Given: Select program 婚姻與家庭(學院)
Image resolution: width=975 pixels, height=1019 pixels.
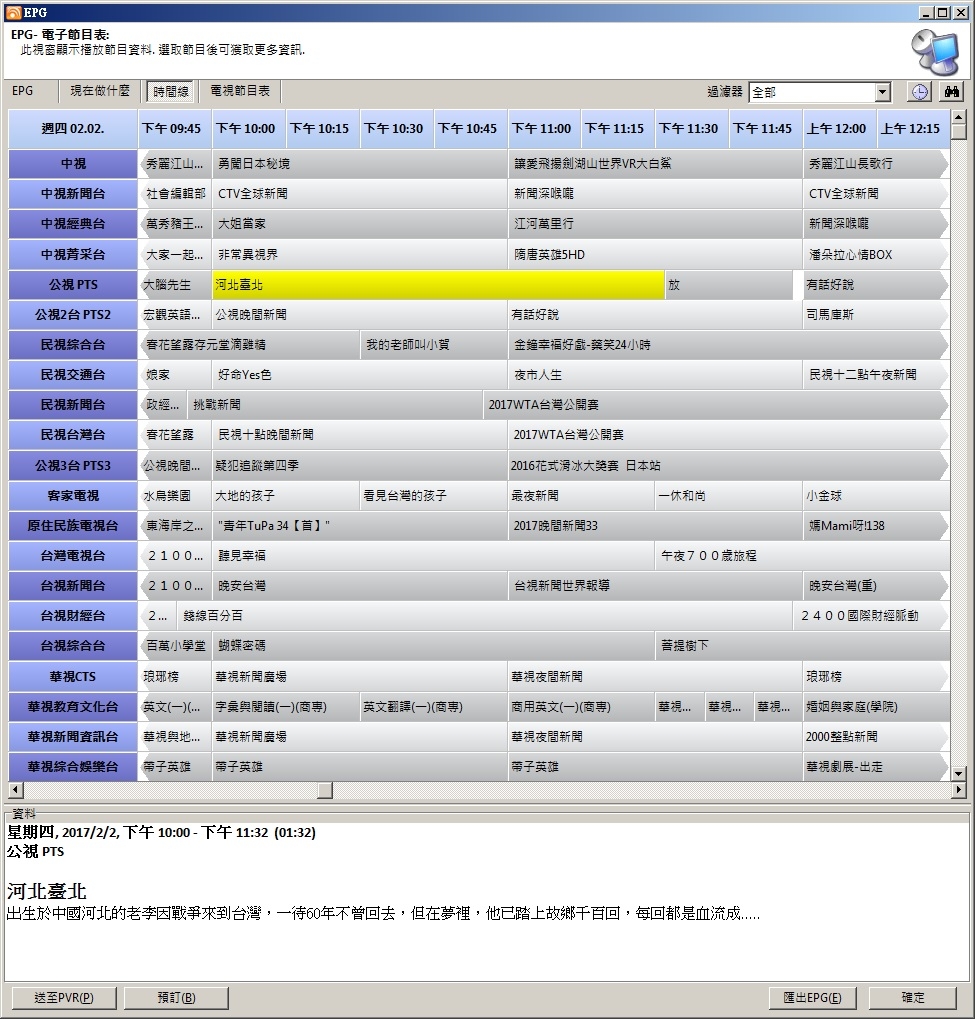Looking at the screenshot, I should 876,706.
